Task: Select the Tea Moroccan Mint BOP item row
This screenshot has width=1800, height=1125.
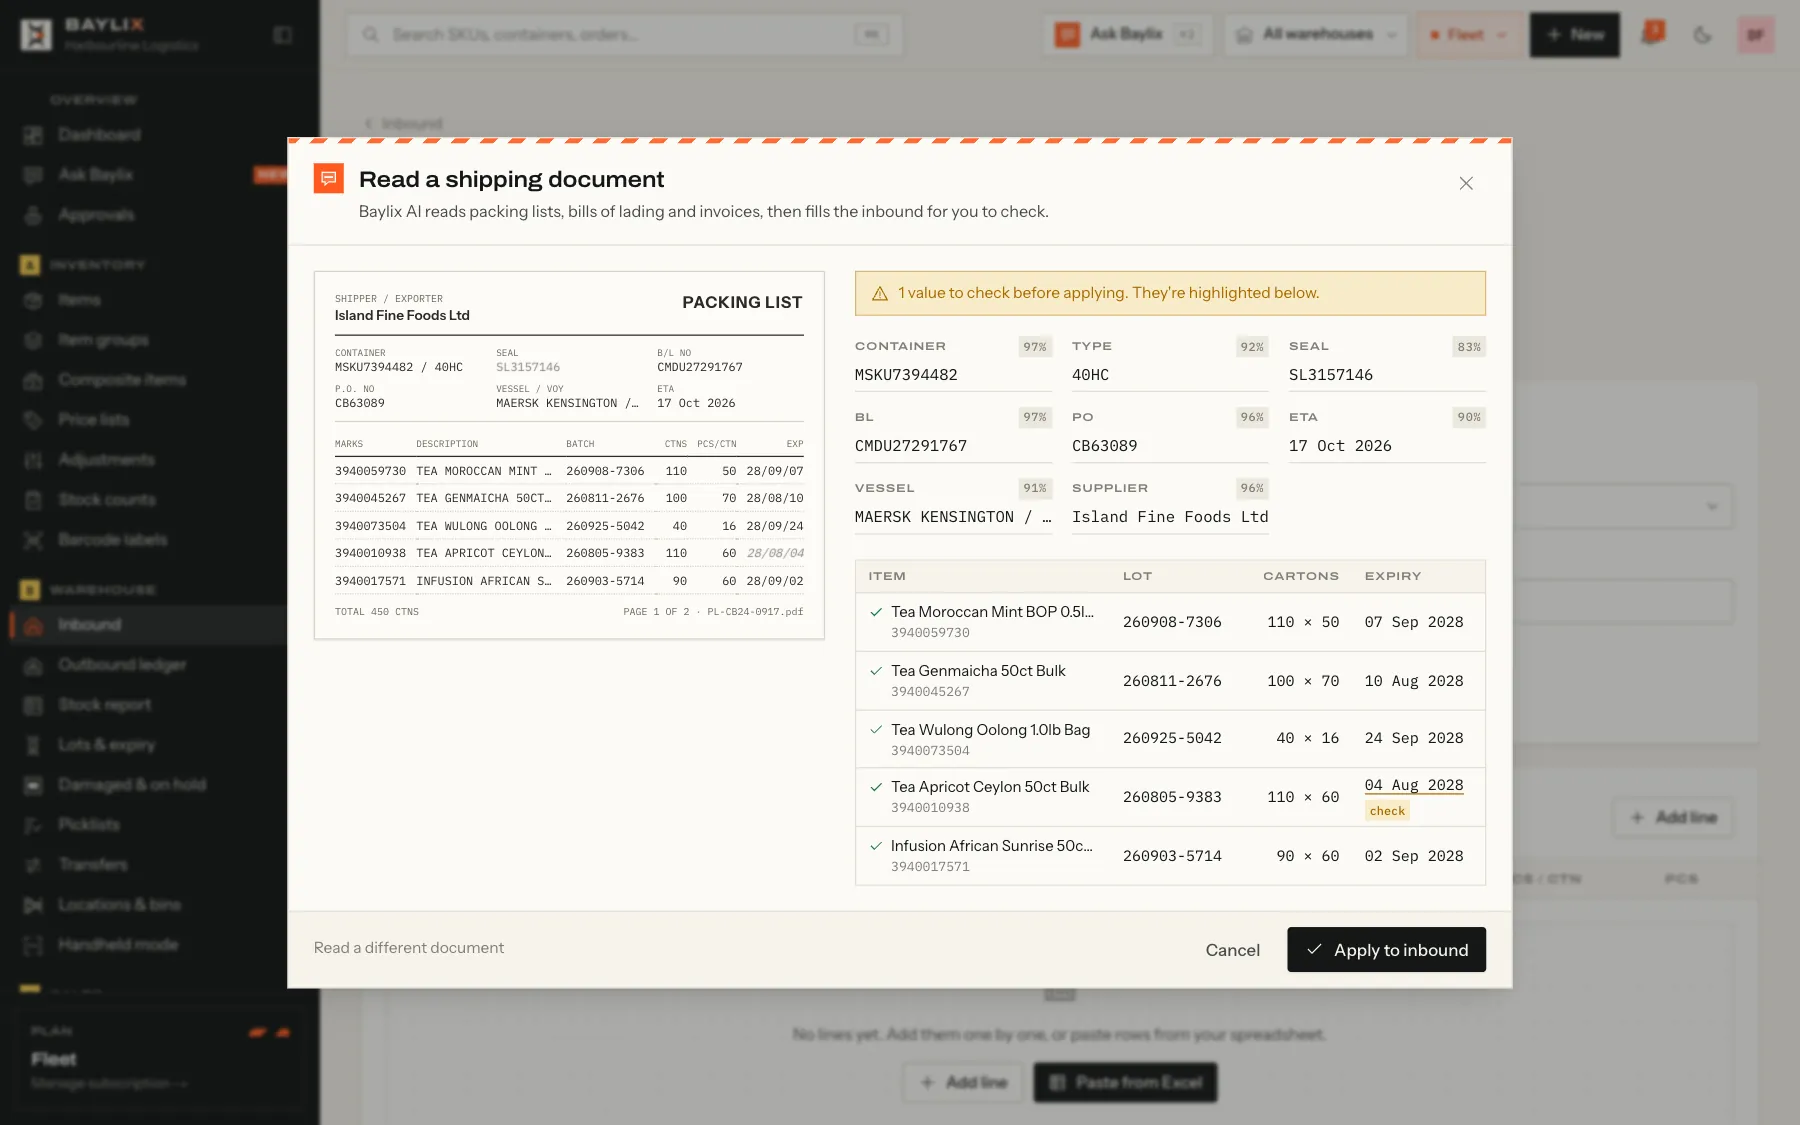Action: 1170,622
